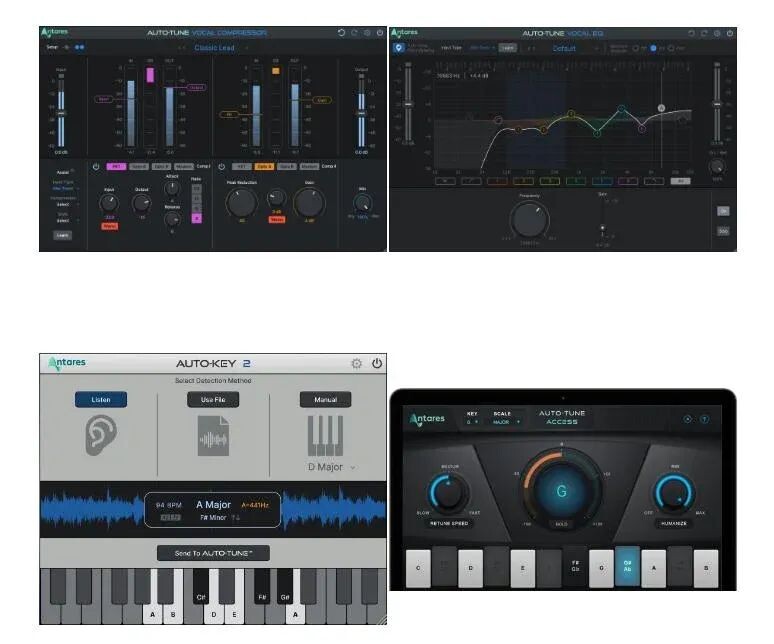Click the A=441Hz tuning reference

tap(255, 505)
